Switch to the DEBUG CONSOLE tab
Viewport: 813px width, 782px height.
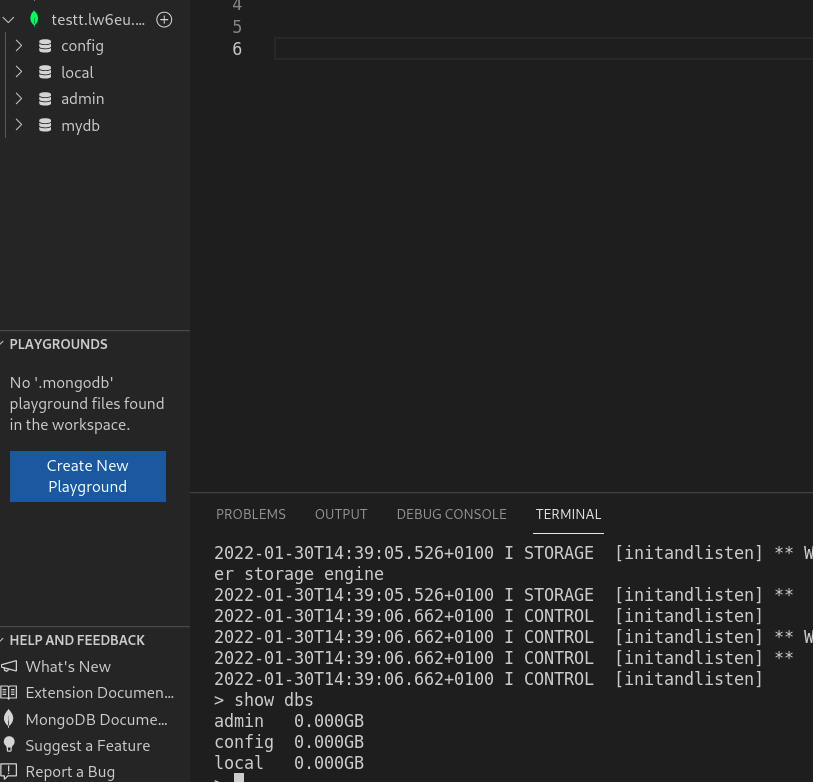pyautogui.click(x=451, y=514)
